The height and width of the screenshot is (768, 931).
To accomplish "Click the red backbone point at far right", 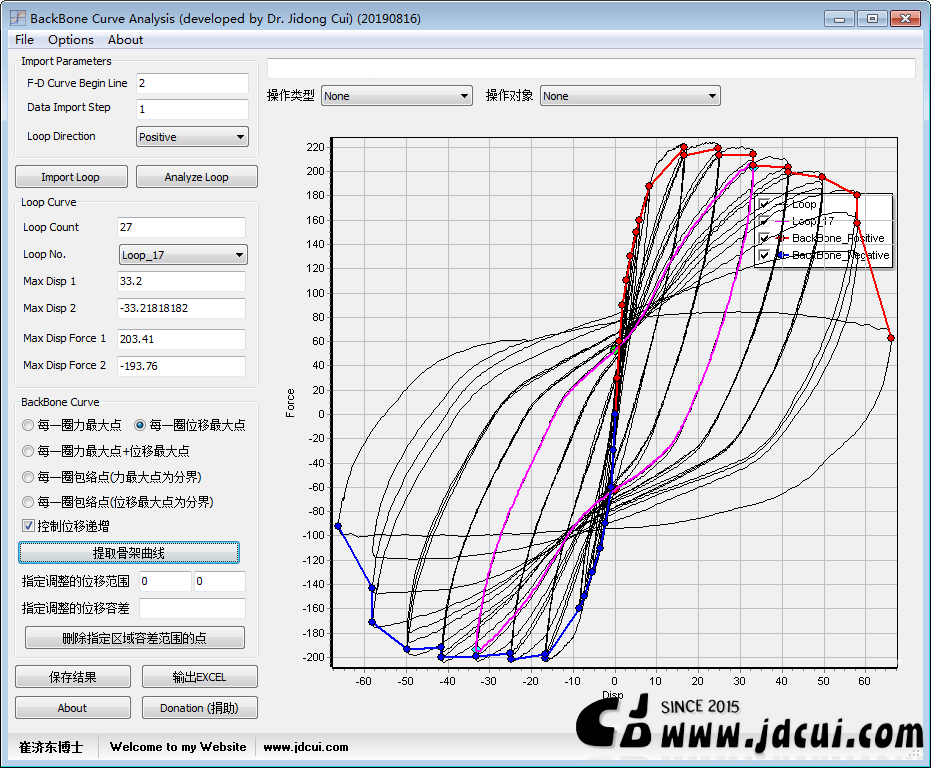I will (x=891, y=338).
